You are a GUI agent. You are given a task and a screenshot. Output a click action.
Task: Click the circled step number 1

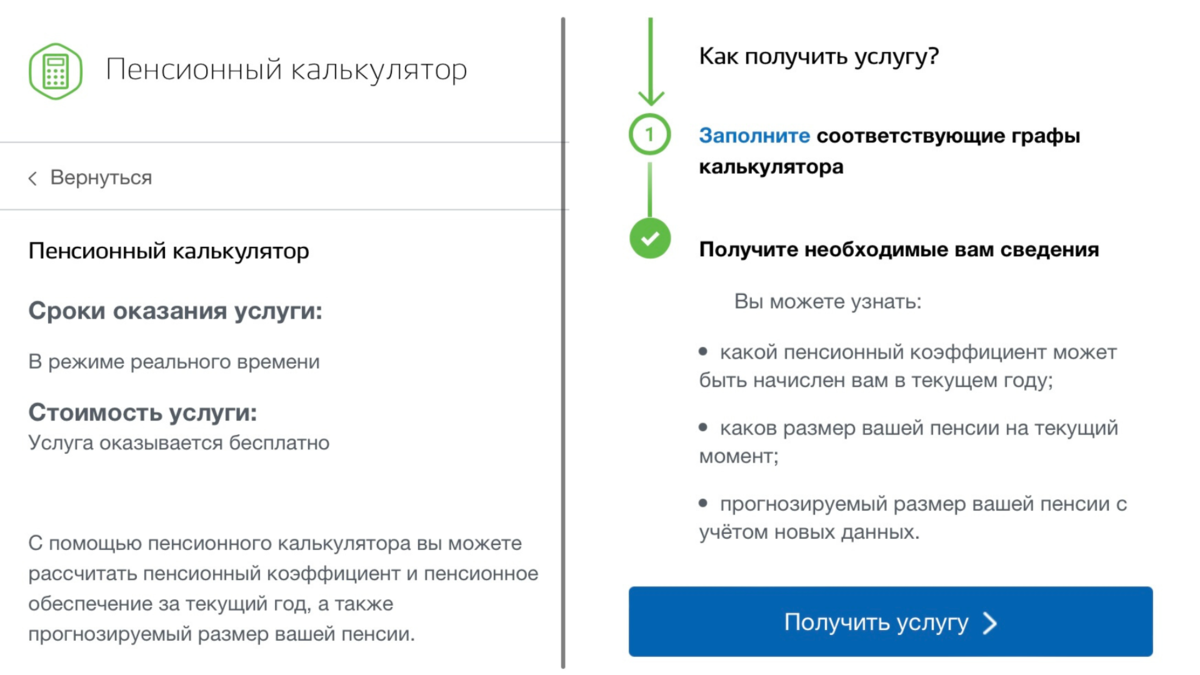tap(649, 132)
